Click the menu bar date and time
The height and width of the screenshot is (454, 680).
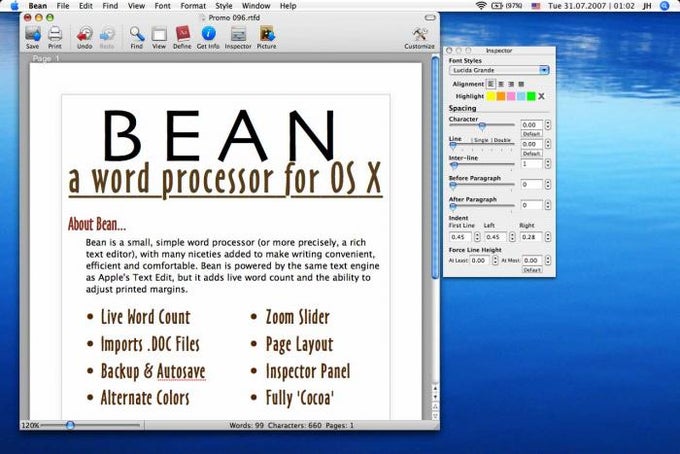[x=591, y=6]
